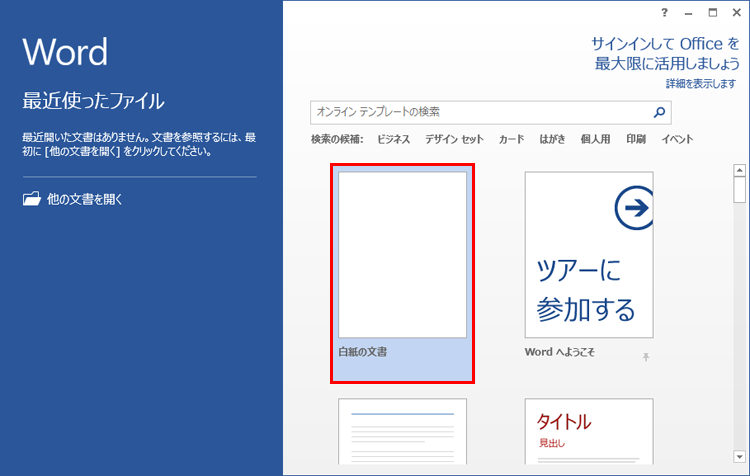The width and height of the screenshot is (750, 476).
Task: Select the ビジネス search suggestion
Action: click(x=393, y=139)
